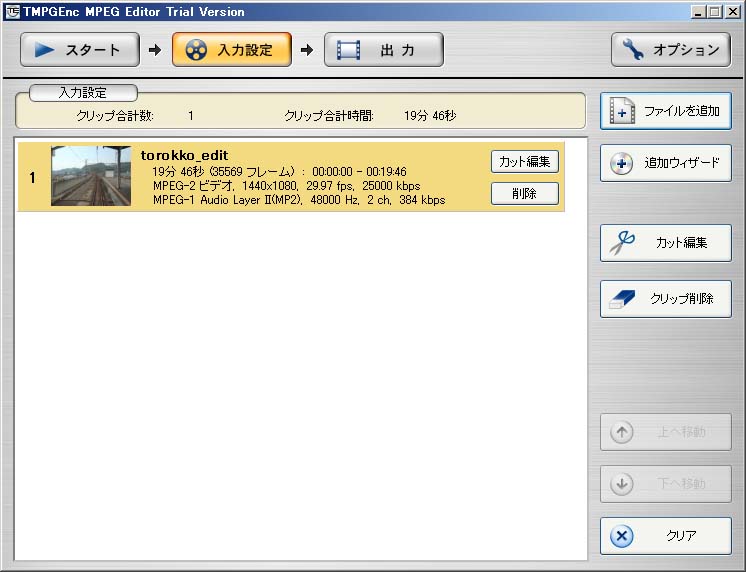Click the down arrow icon on 下へ移動
This screenshot has height=572, width=746.
tap(621, 484)
